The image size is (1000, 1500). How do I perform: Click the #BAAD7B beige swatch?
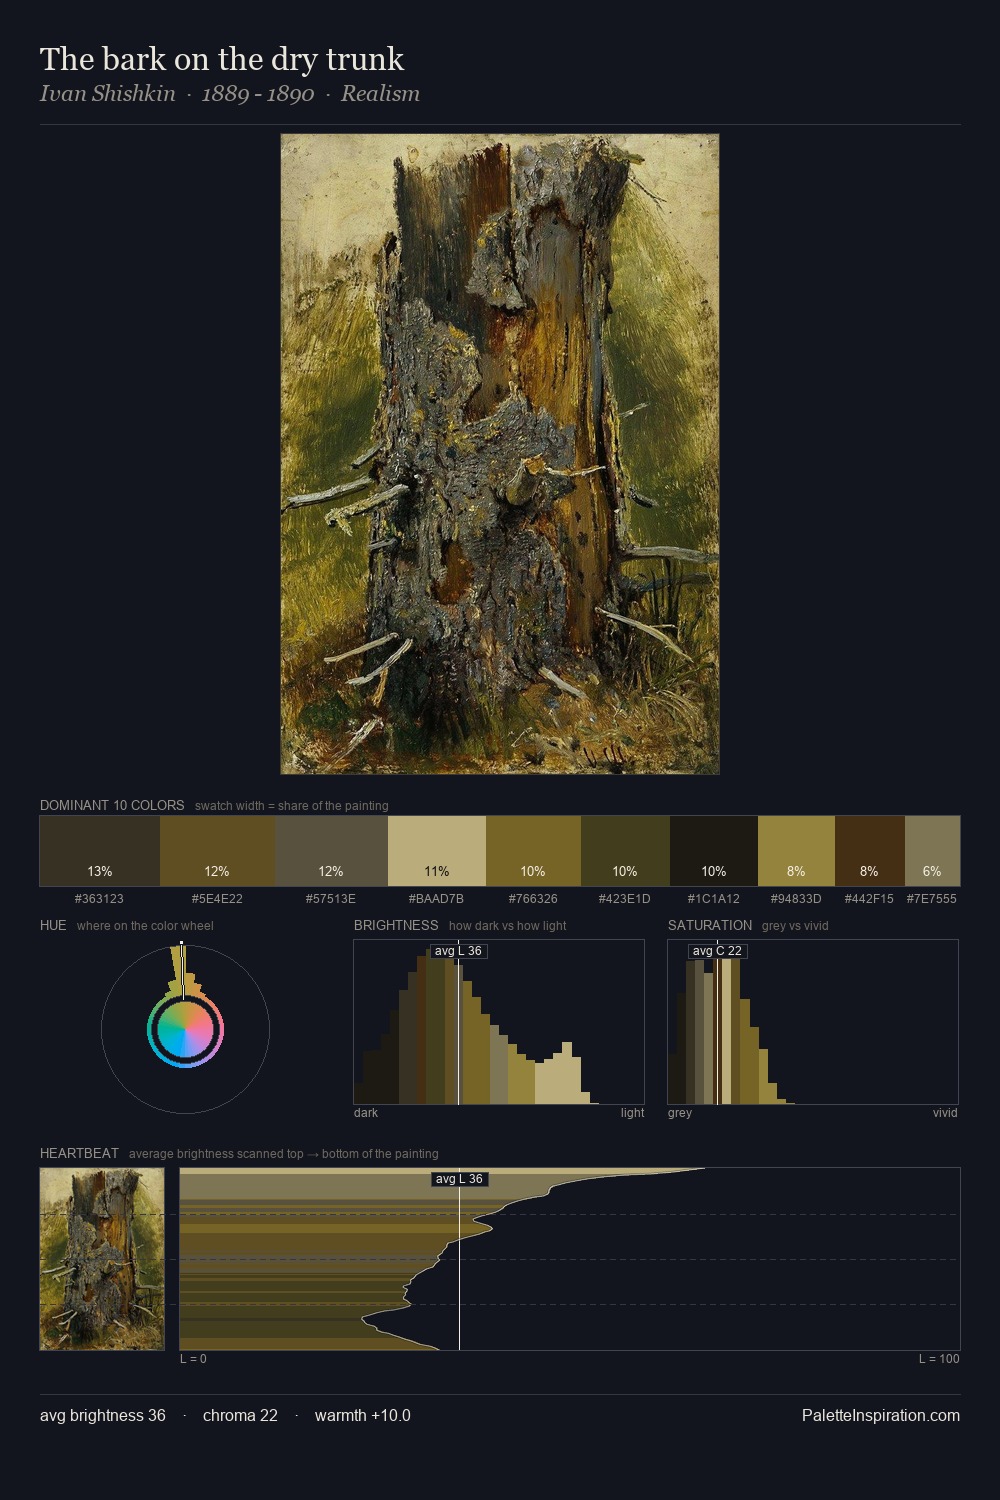click(437, 851)
